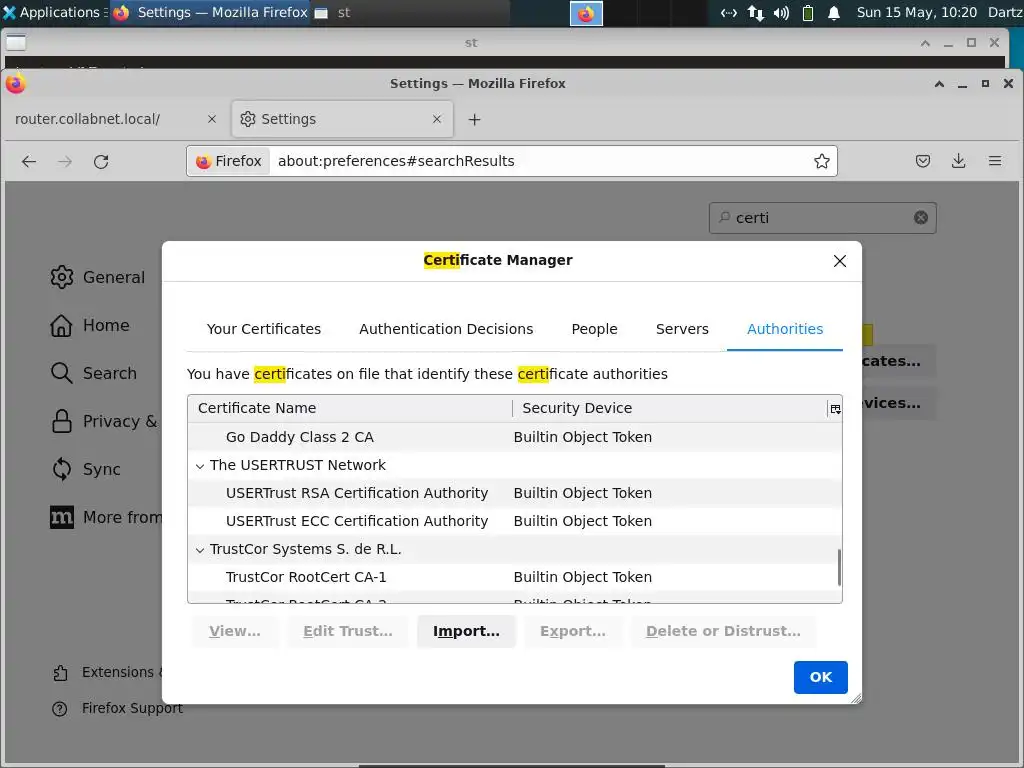1024x768 pixels.
Task: Click the volume icon in system tray
Action: click(781, 12)
